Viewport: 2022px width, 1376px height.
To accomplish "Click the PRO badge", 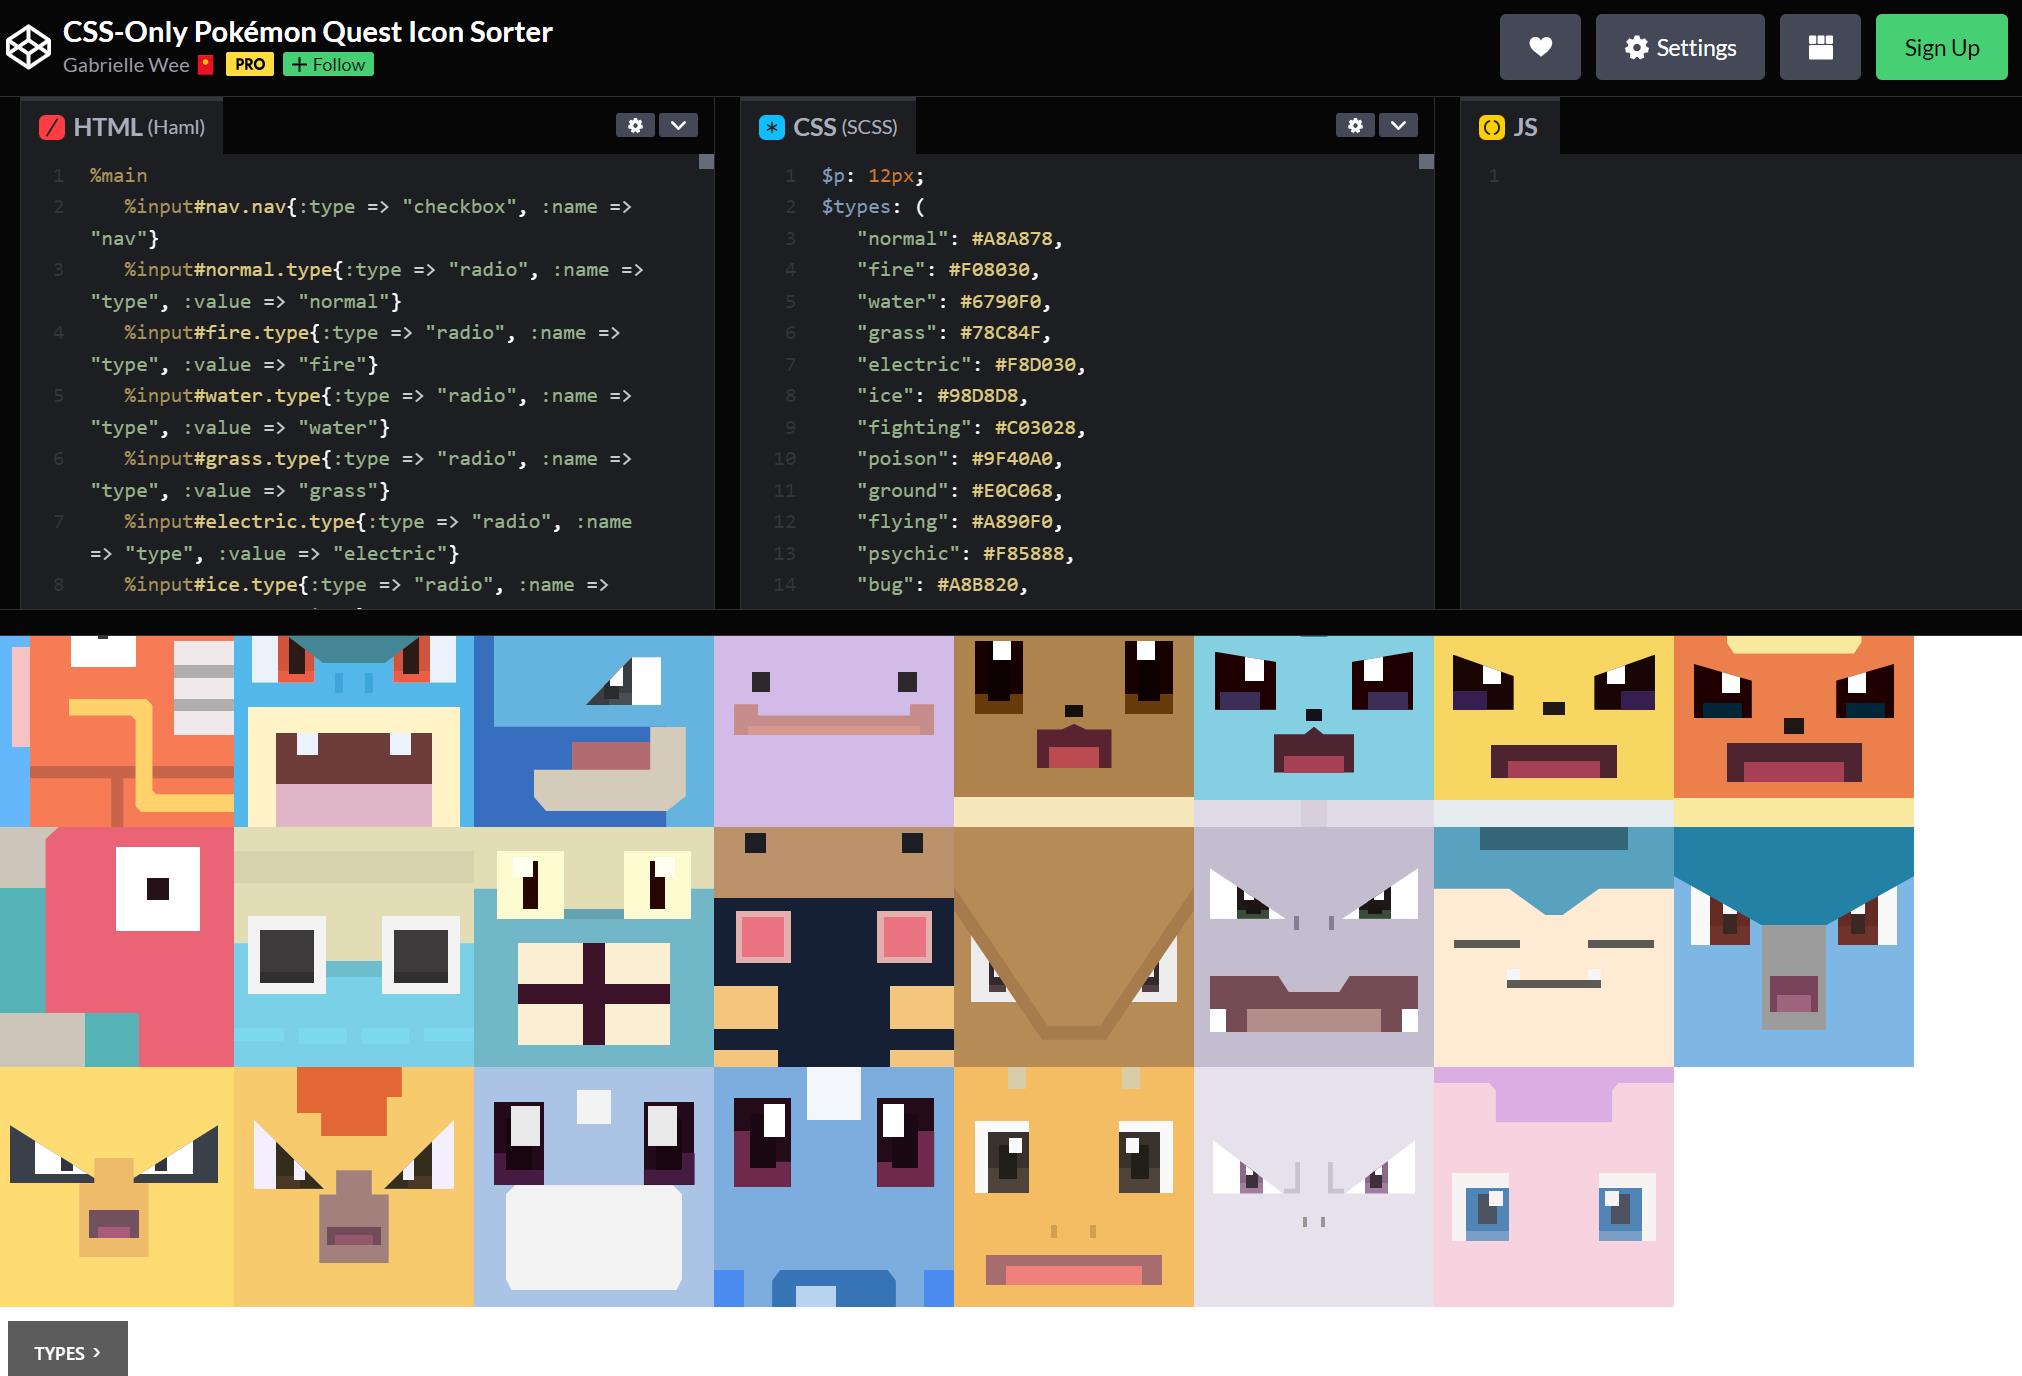I will click(250, 65).
